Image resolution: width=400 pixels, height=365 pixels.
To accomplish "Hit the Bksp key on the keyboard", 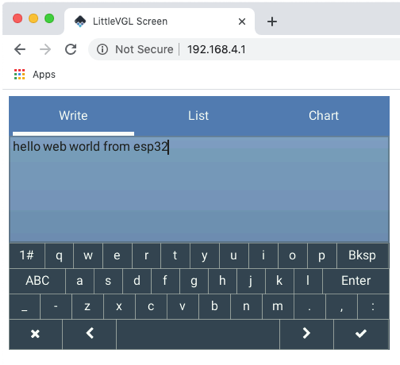I will [x=362, y=256].
